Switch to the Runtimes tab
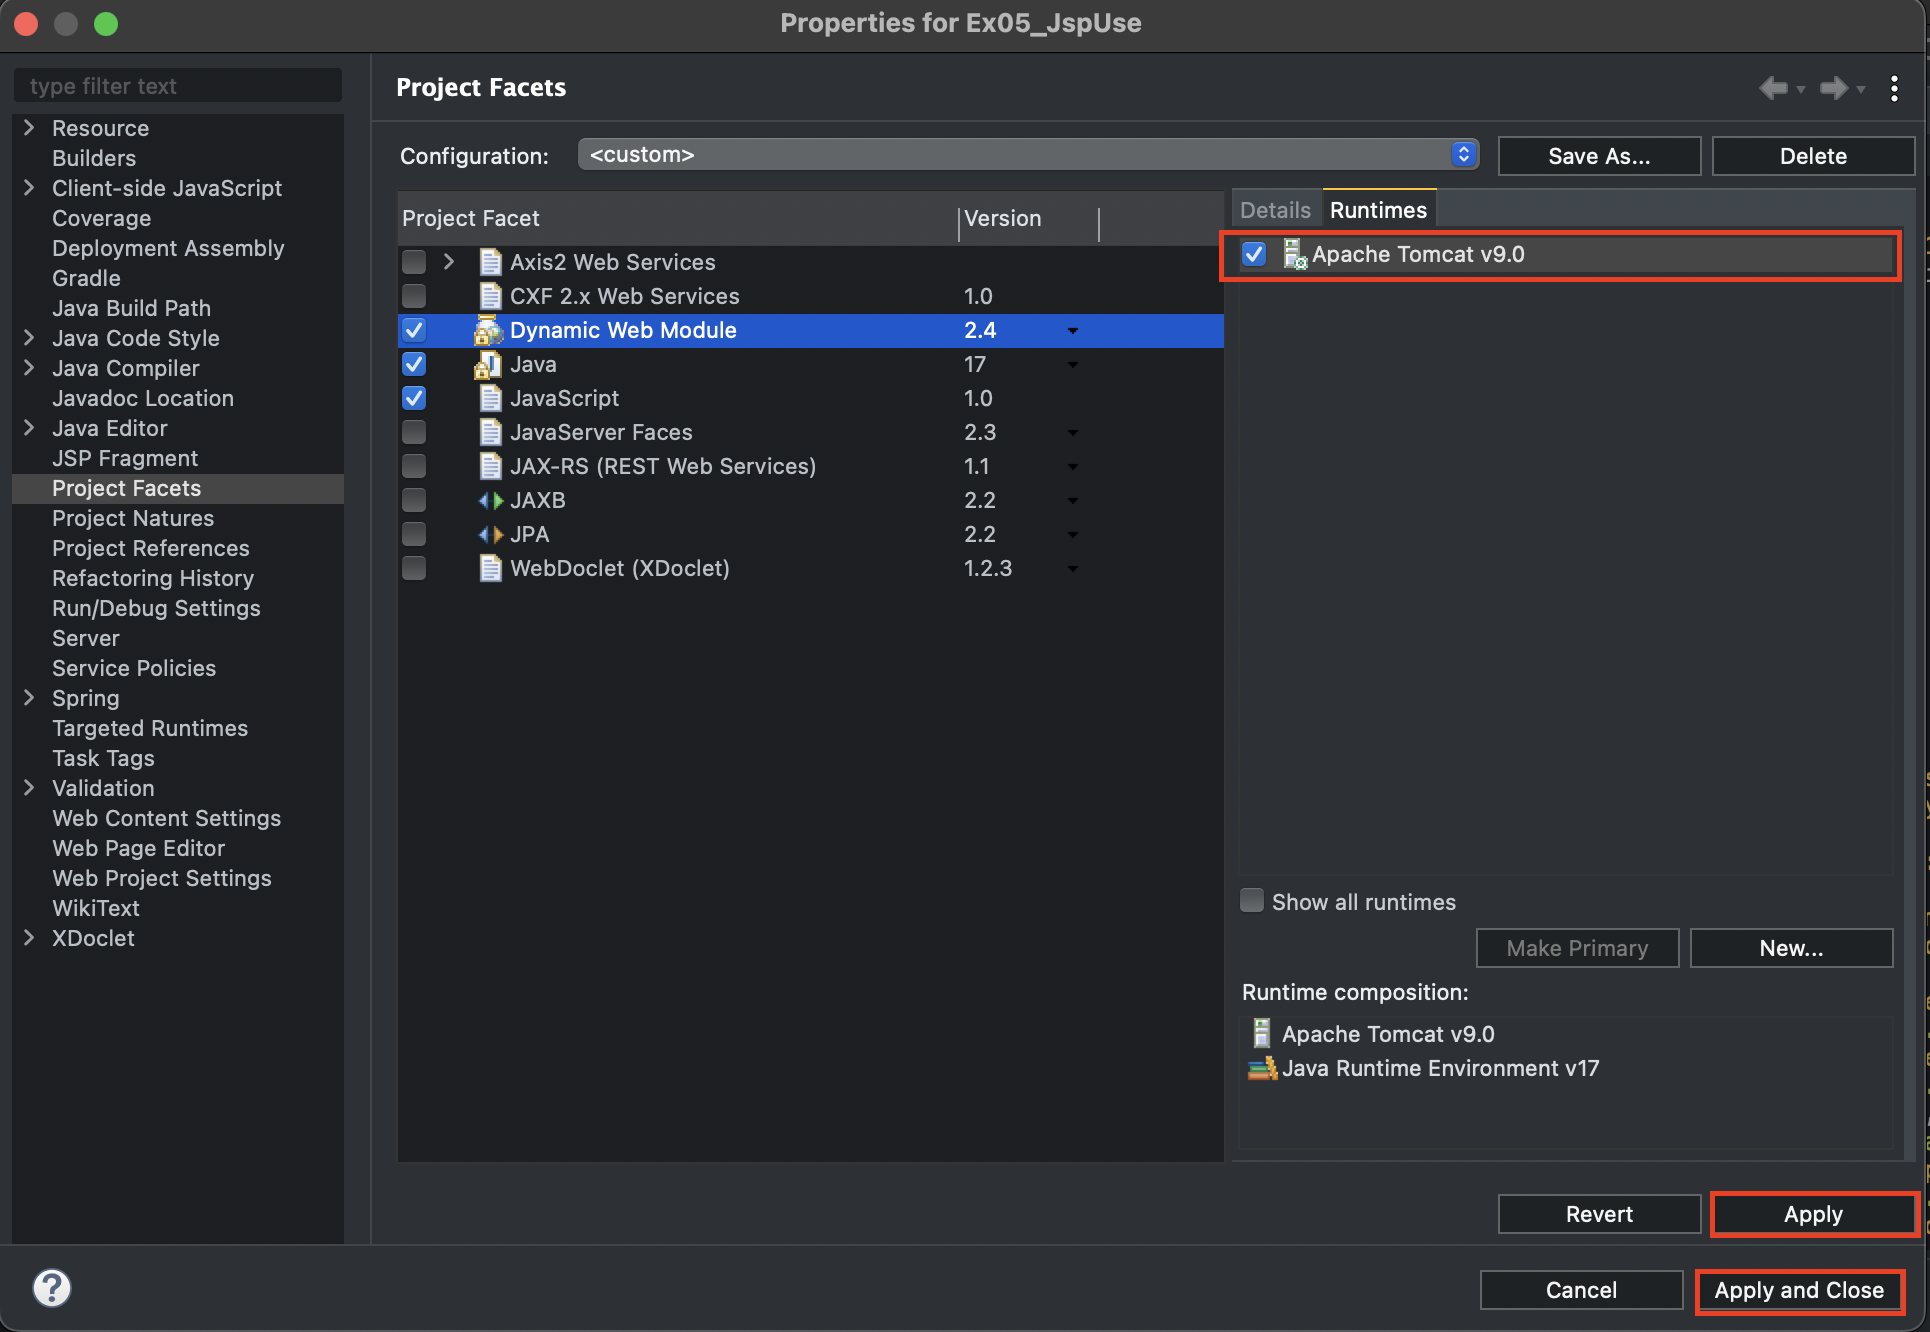 [x=1378, y=210]
